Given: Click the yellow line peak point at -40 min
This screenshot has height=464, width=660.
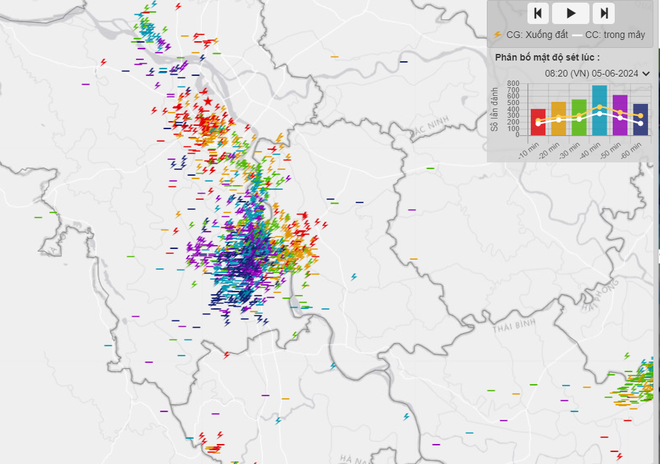Looking at the screenshot, I should [599, 106].
